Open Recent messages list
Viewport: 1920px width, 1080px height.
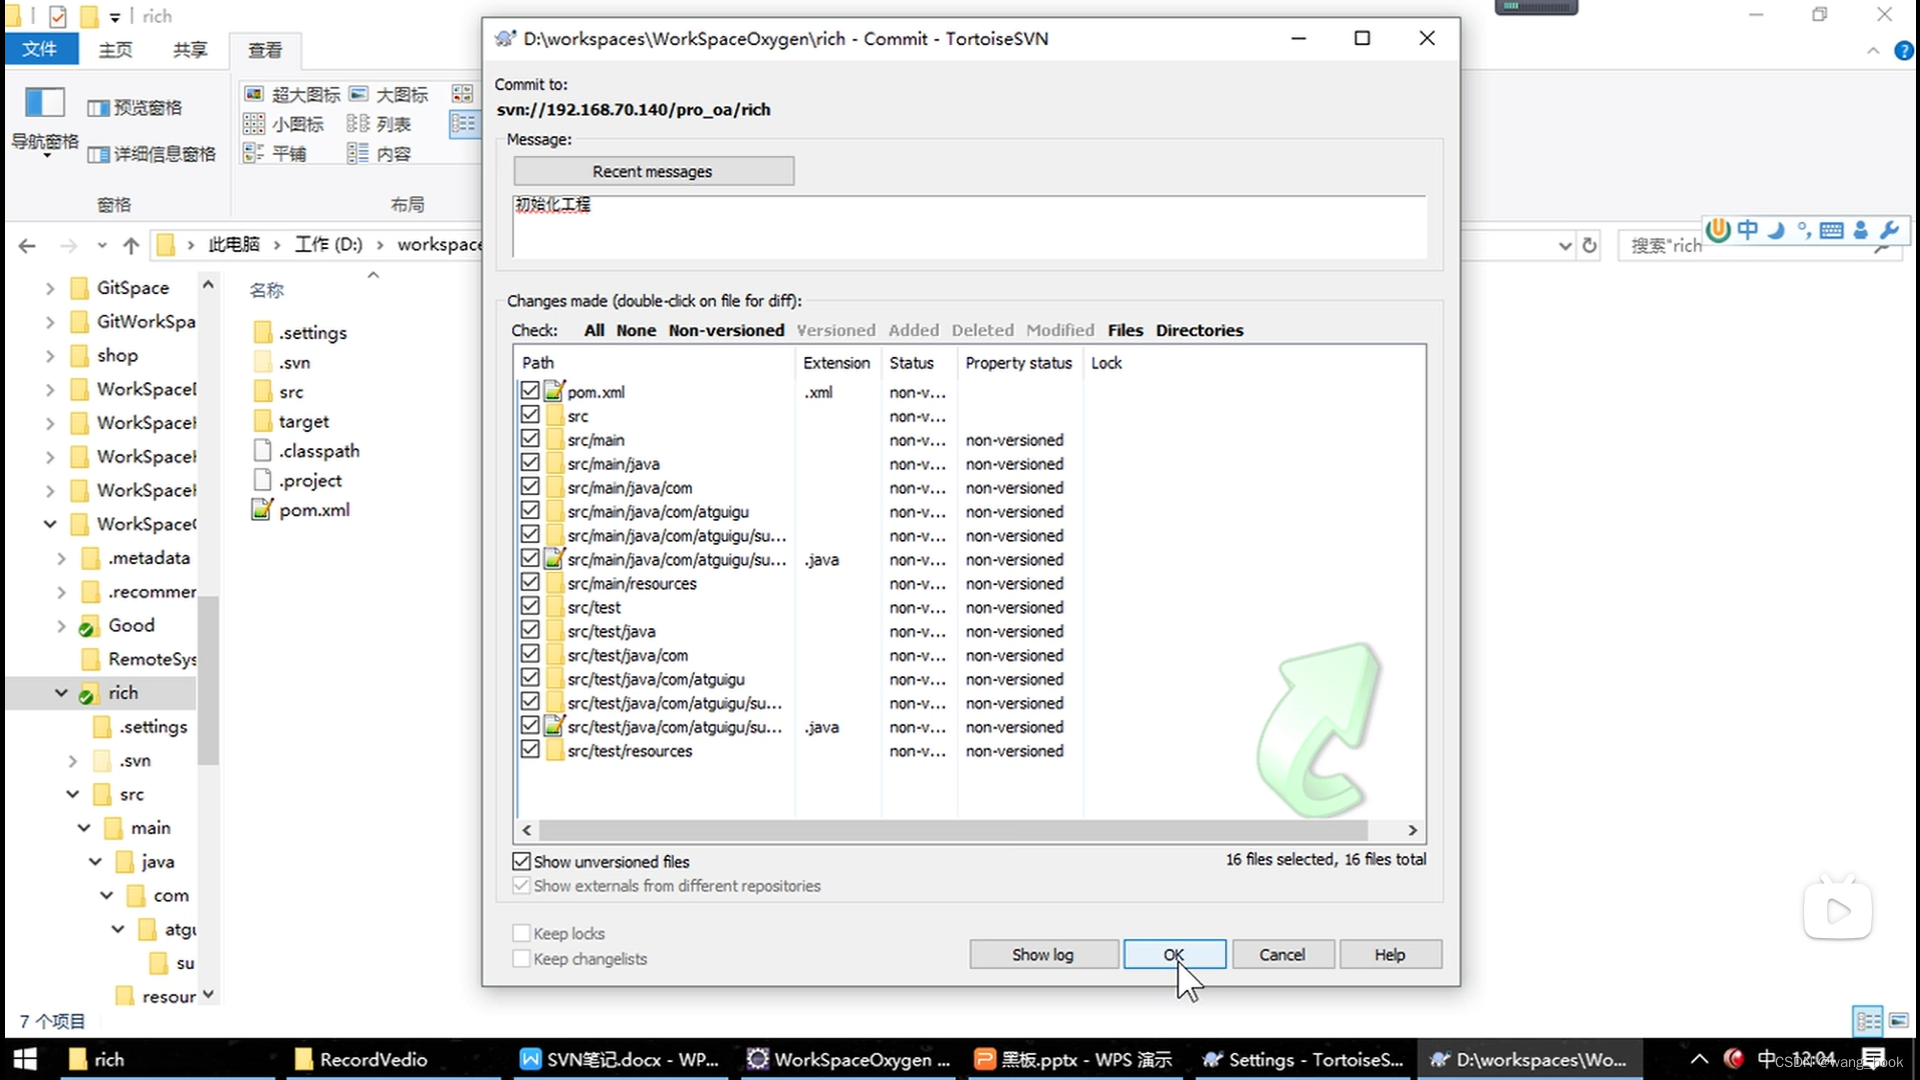(653, 171)
